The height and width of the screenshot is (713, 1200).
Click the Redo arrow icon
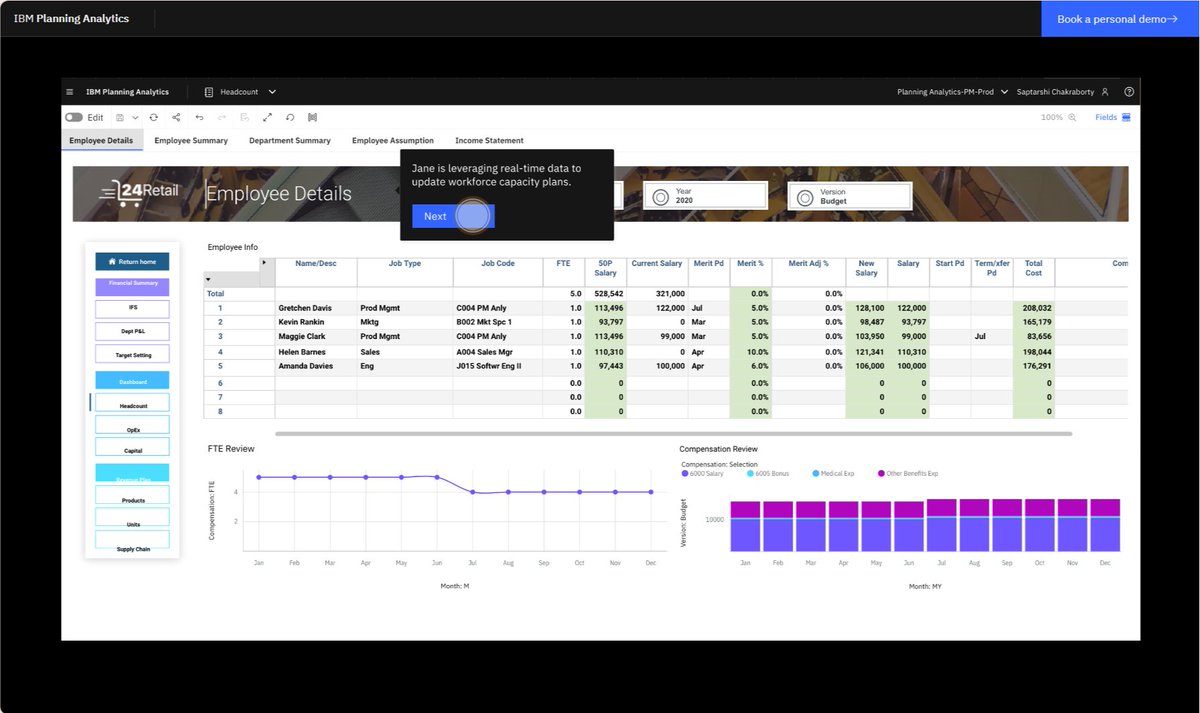click(x=222, y=117)
